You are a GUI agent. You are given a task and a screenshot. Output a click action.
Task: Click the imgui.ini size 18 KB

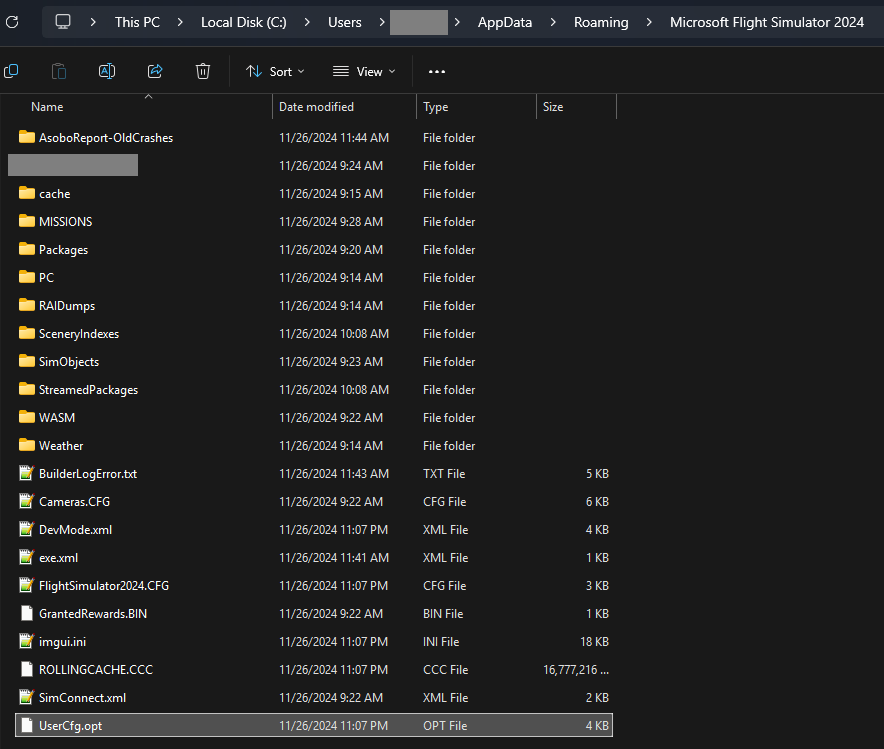click(x=594, y=641)
